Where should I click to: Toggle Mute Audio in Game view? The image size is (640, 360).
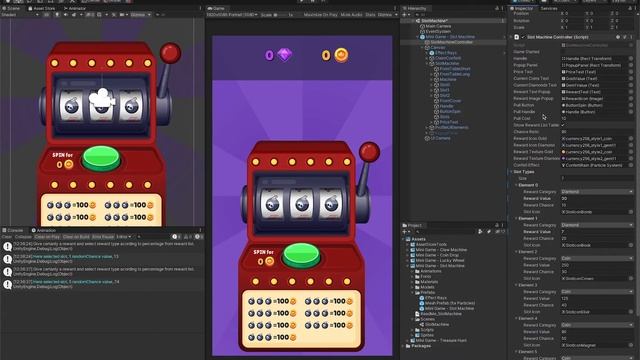(x=351, y=15)
